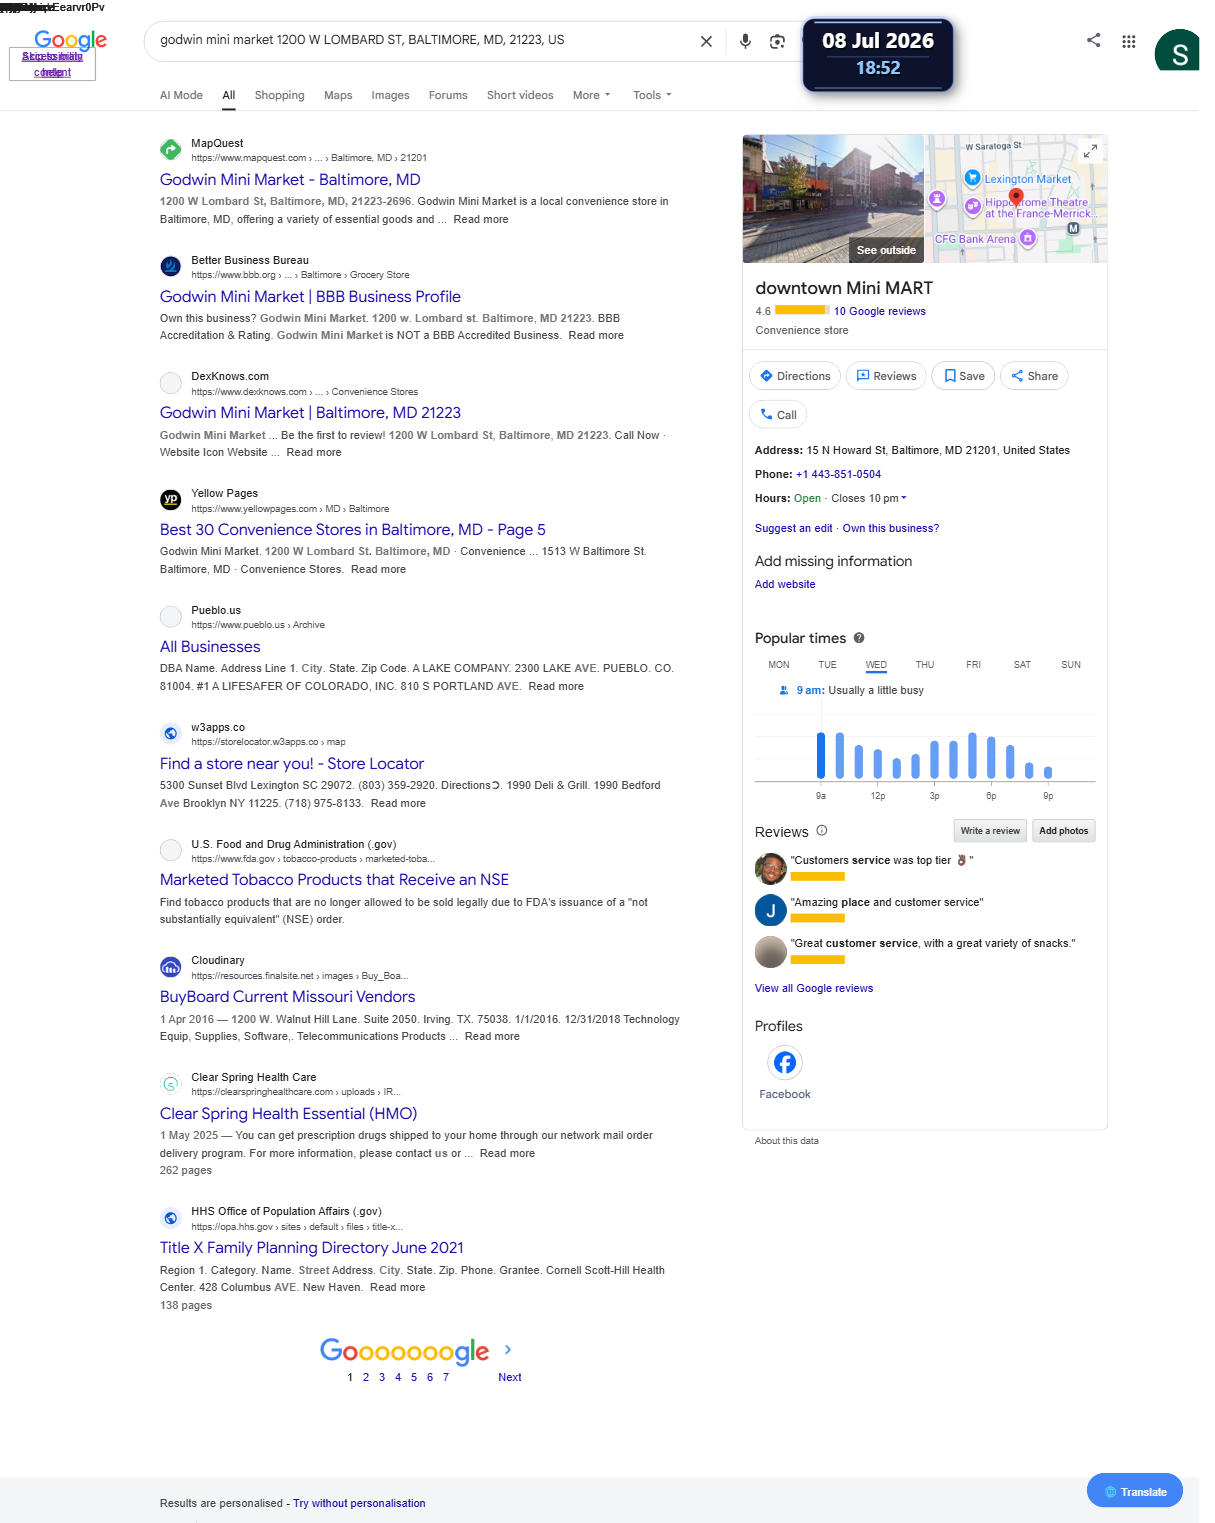Click Add website link
The image size is (1215, 1523).
[x=785, y=584]
